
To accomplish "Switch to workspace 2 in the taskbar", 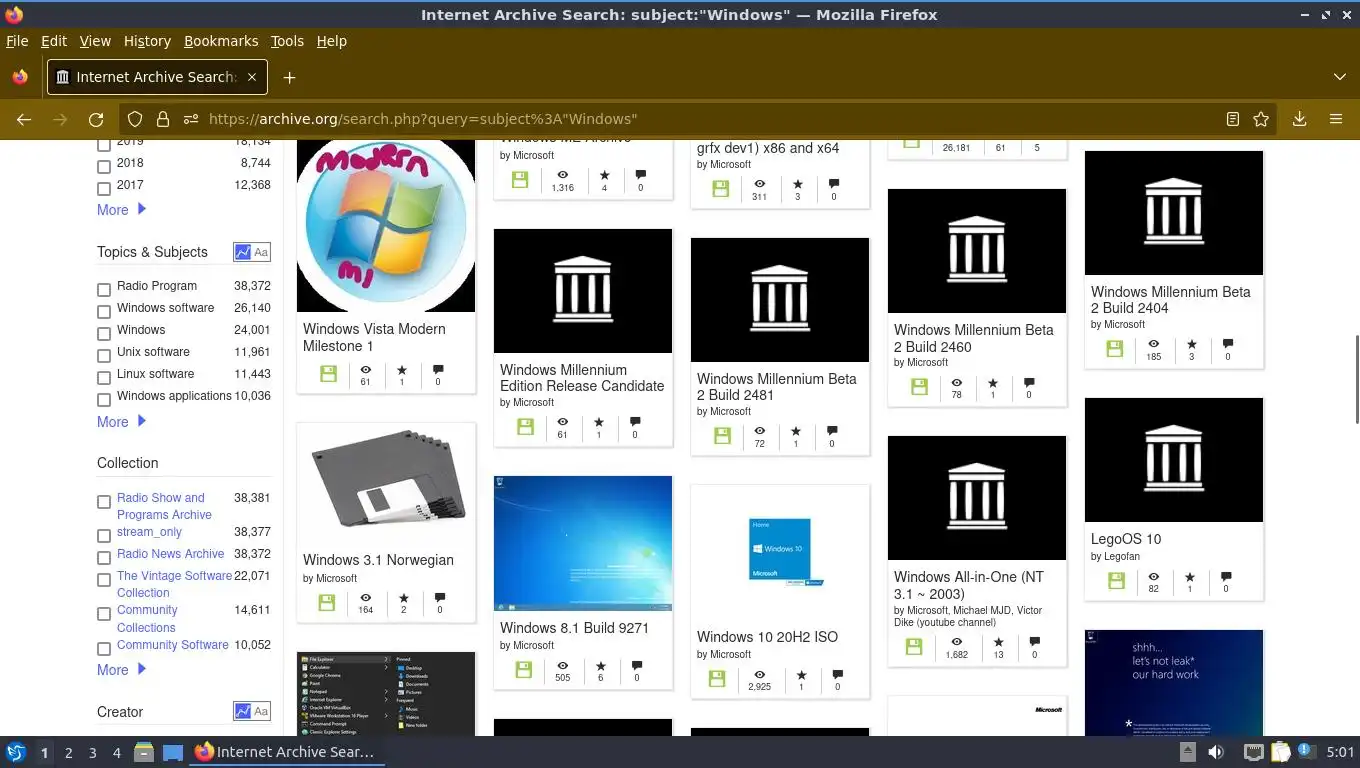I will 68,752.
